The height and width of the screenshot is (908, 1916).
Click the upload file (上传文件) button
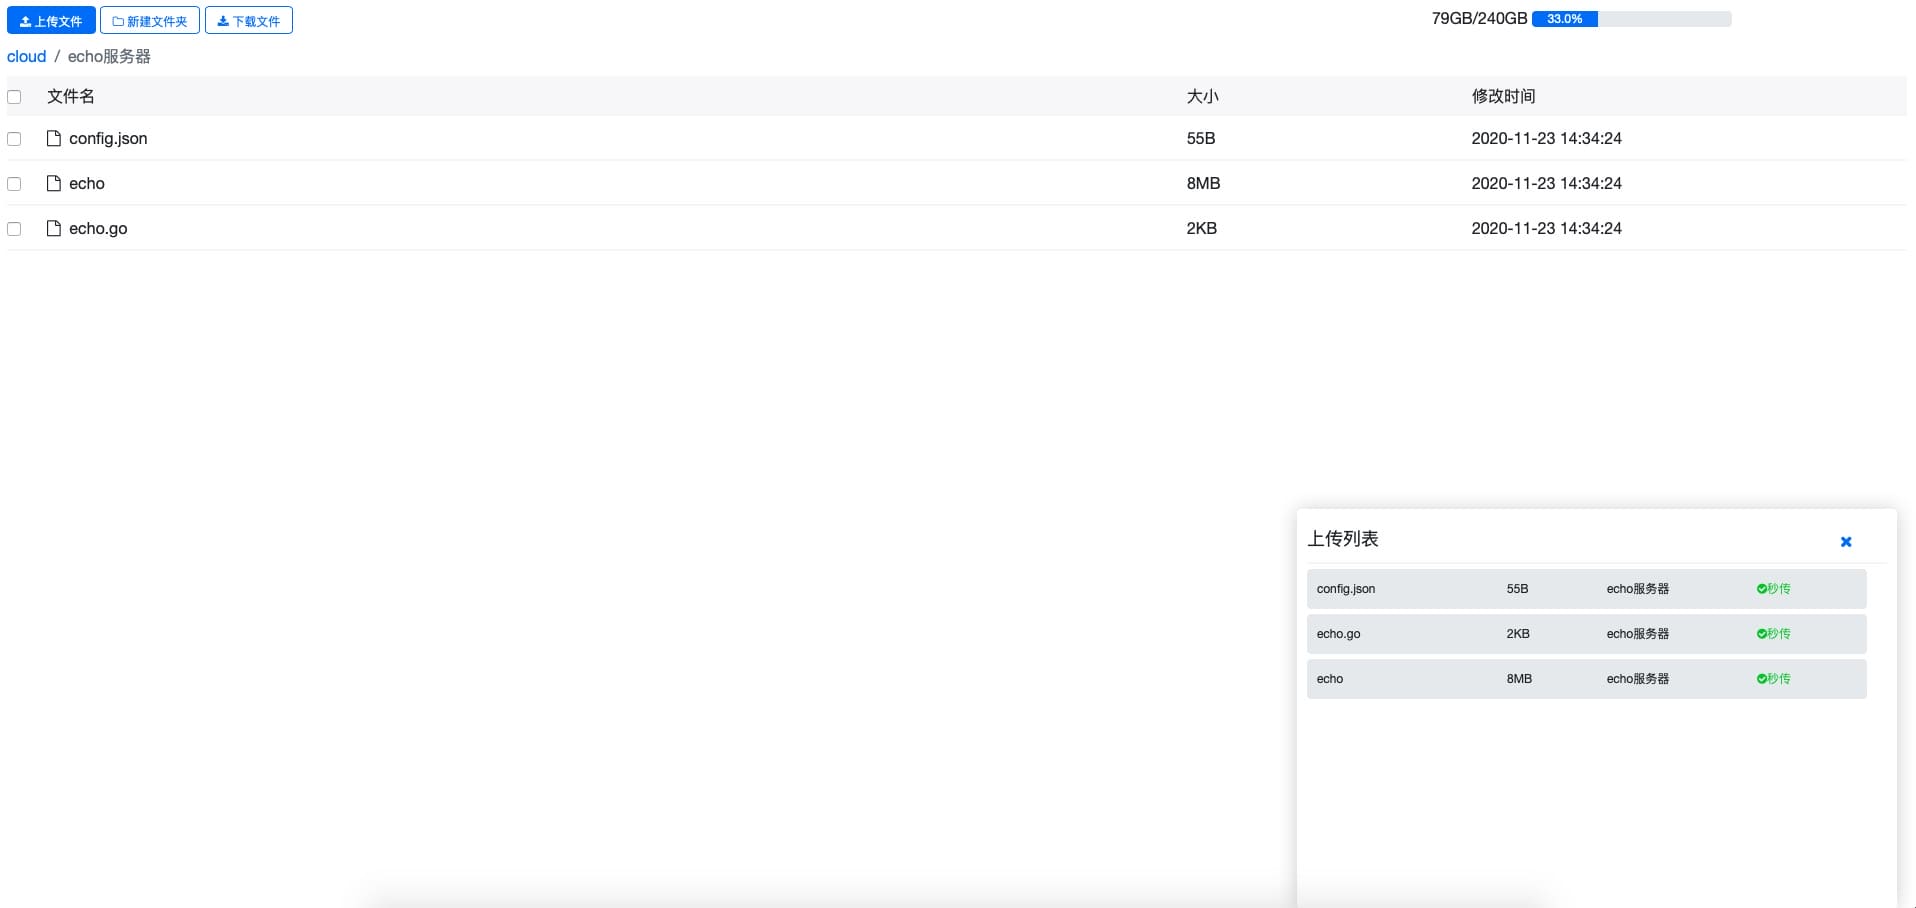pyautogui.click(x=51, y=21)
